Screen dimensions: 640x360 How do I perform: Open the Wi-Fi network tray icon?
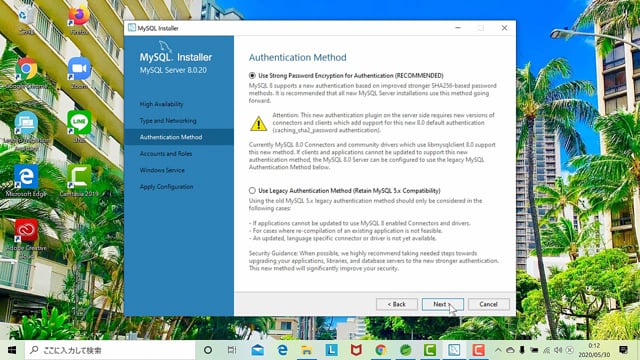[546, 350]
